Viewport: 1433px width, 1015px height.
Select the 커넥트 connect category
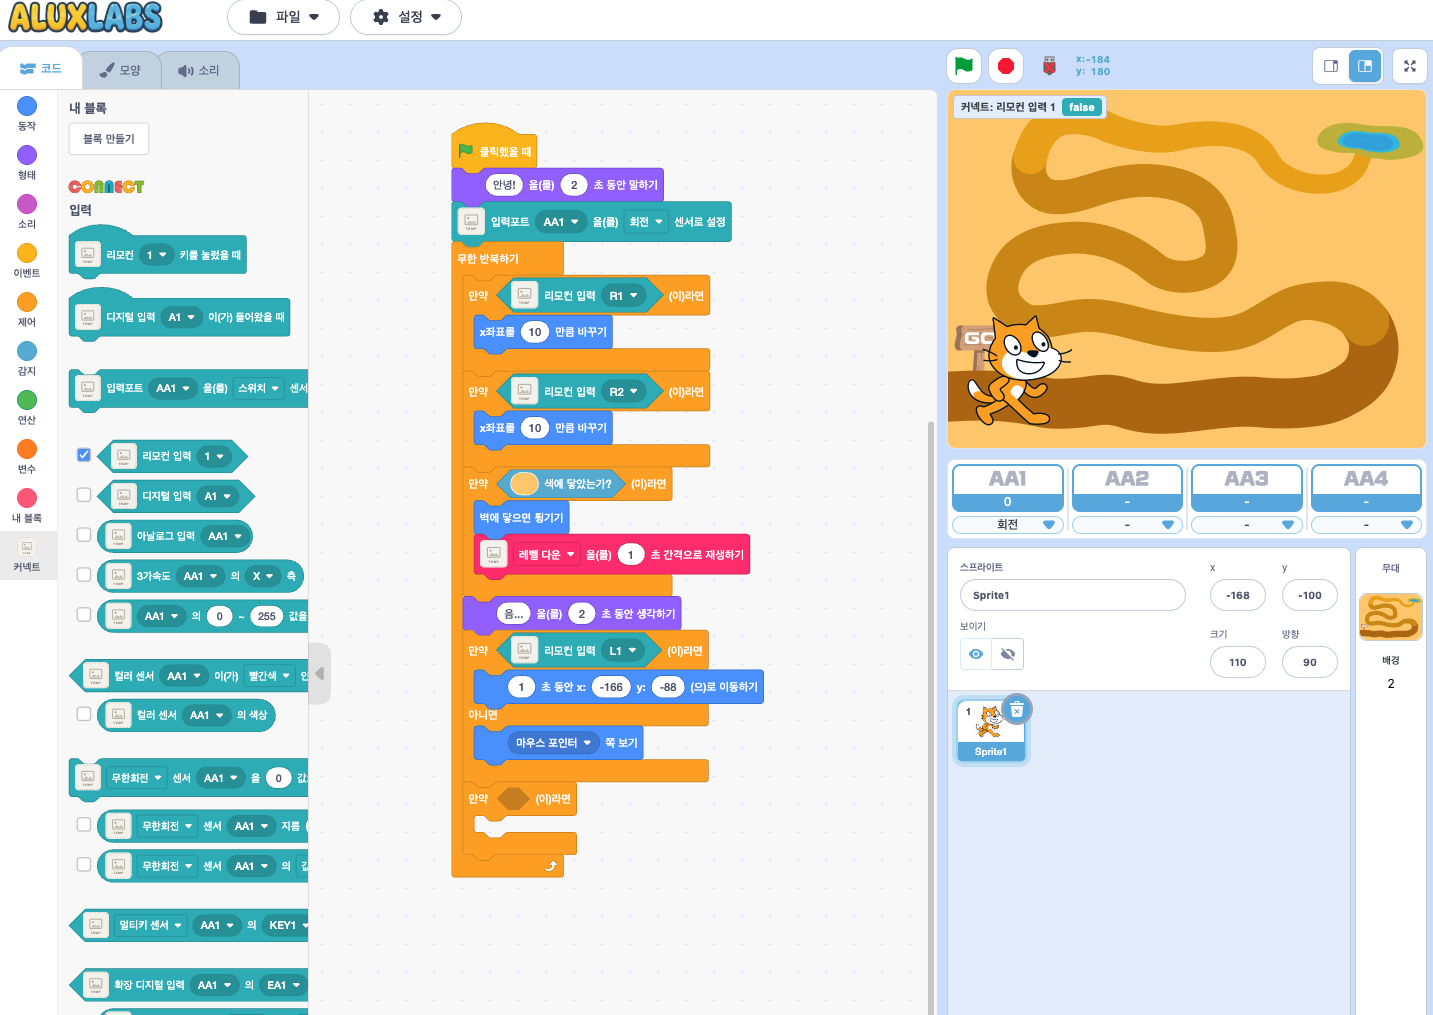(27, 554)
